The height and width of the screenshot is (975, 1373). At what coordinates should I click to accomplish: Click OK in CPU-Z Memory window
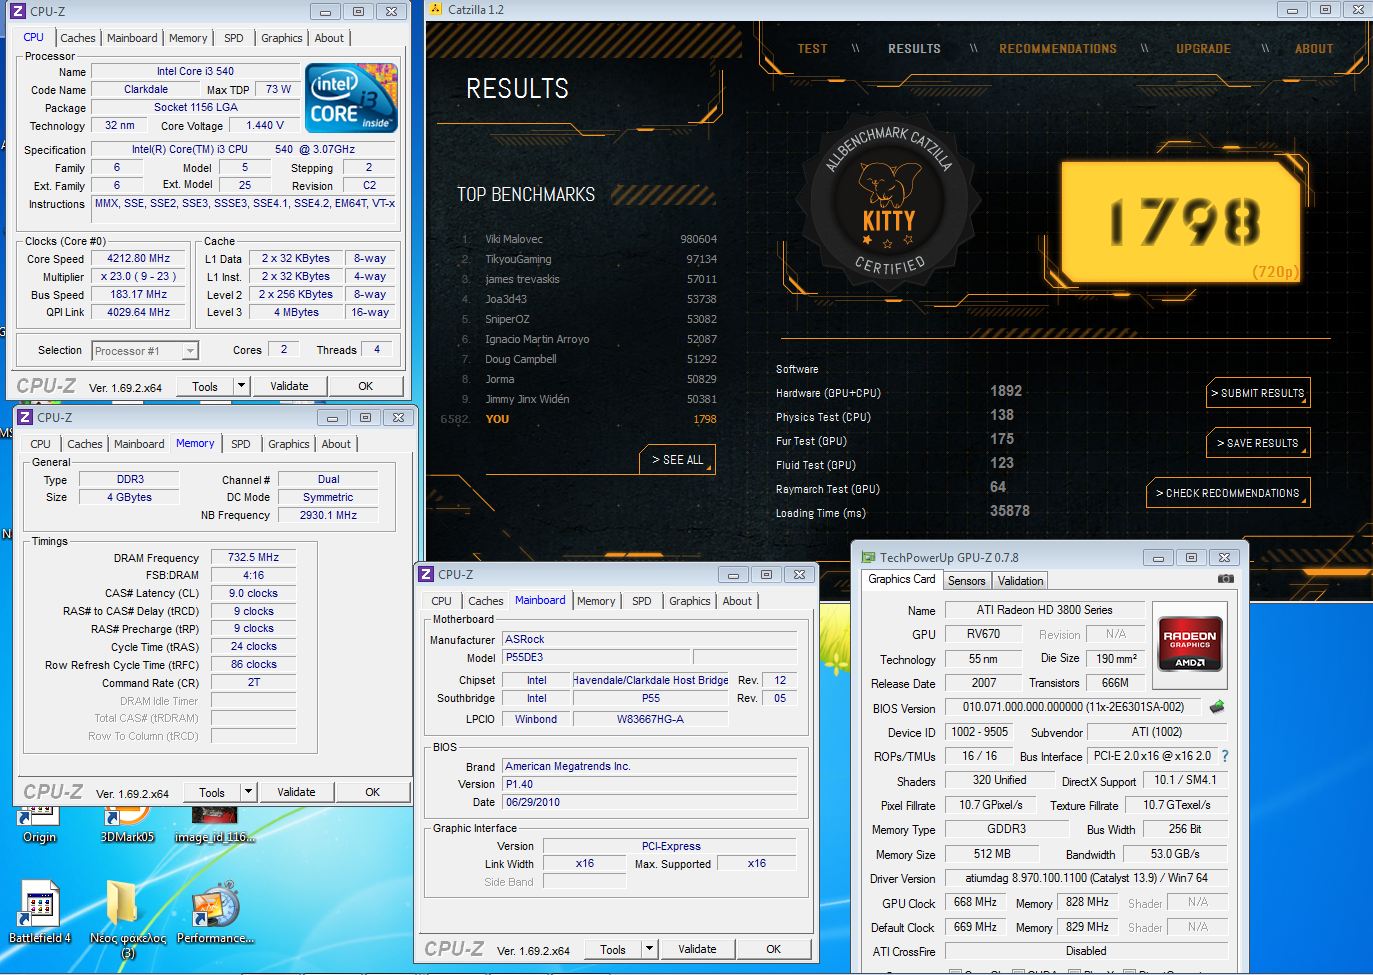click(x=372, y=792)
